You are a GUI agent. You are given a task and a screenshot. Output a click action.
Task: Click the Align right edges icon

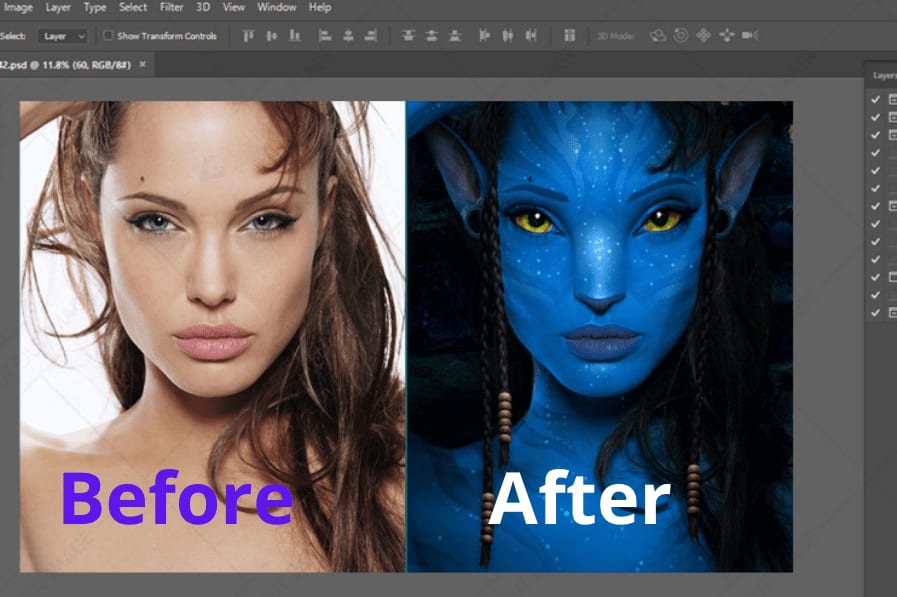pyautogui.click(x=371, y=36)
